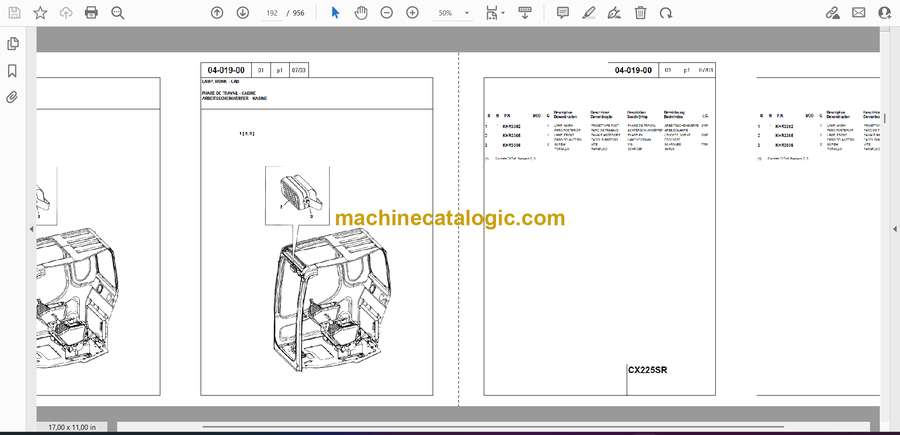Activate the Hand pan tool
The image size is (900, 435).
click(361, 13)
